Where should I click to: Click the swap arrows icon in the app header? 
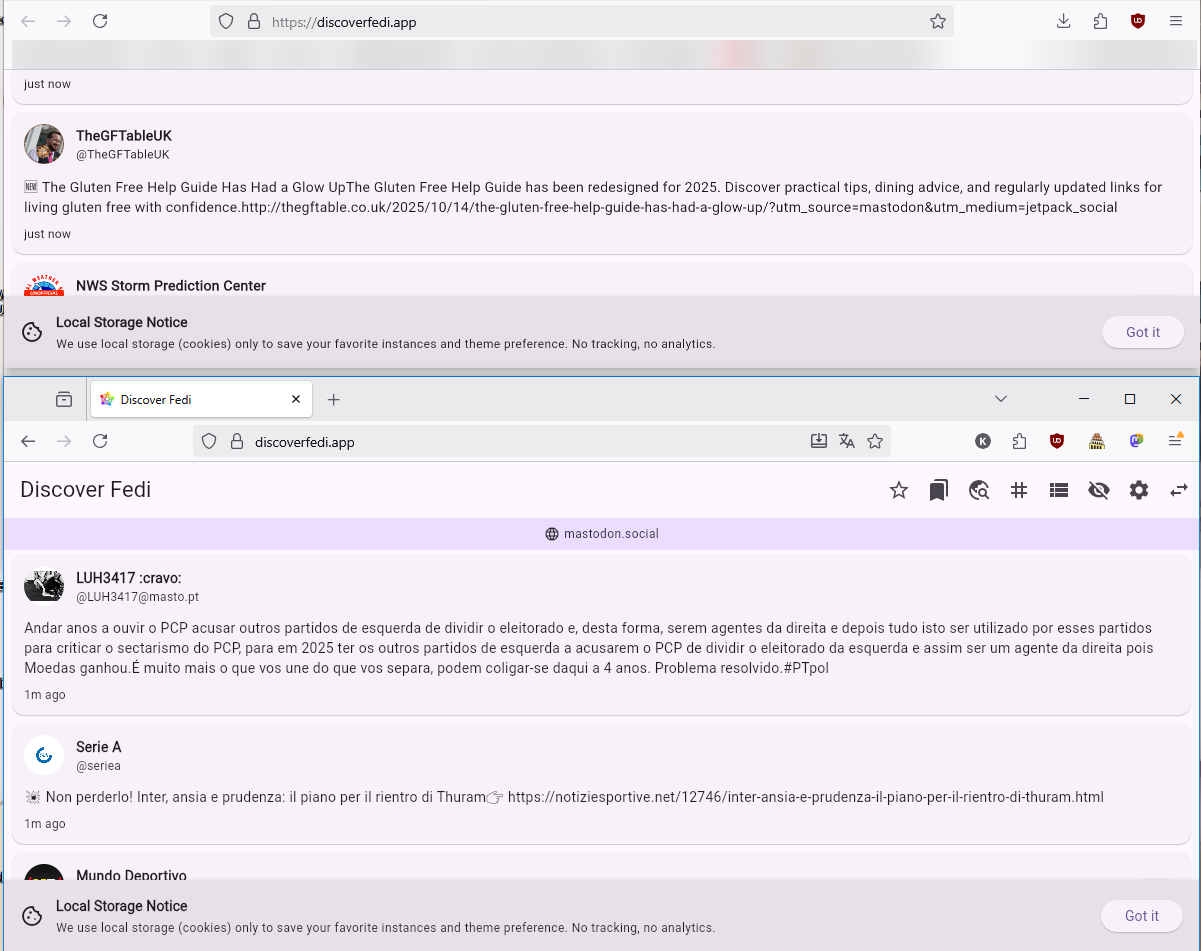[1179, 490]
